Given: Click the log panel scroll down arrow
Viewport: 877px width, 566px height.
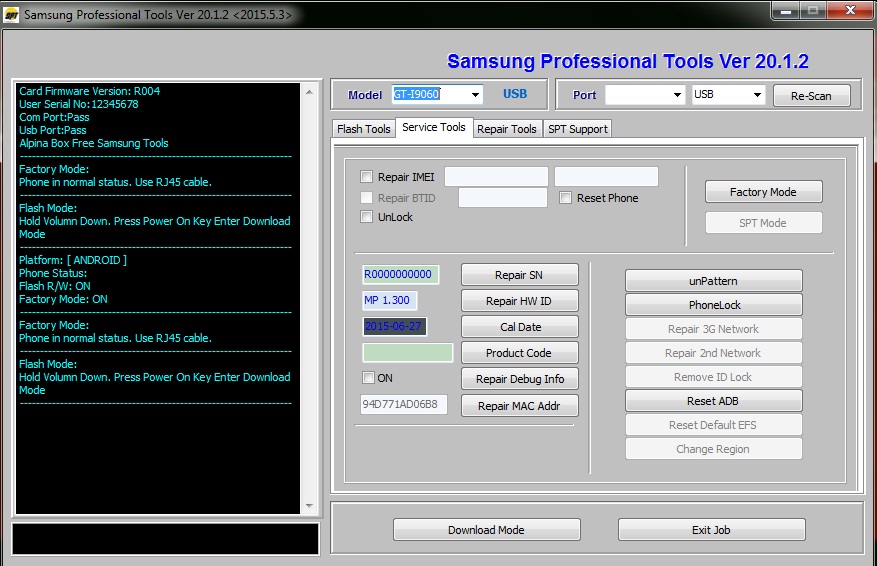Looking at the screenshot, I should point(309,506).
